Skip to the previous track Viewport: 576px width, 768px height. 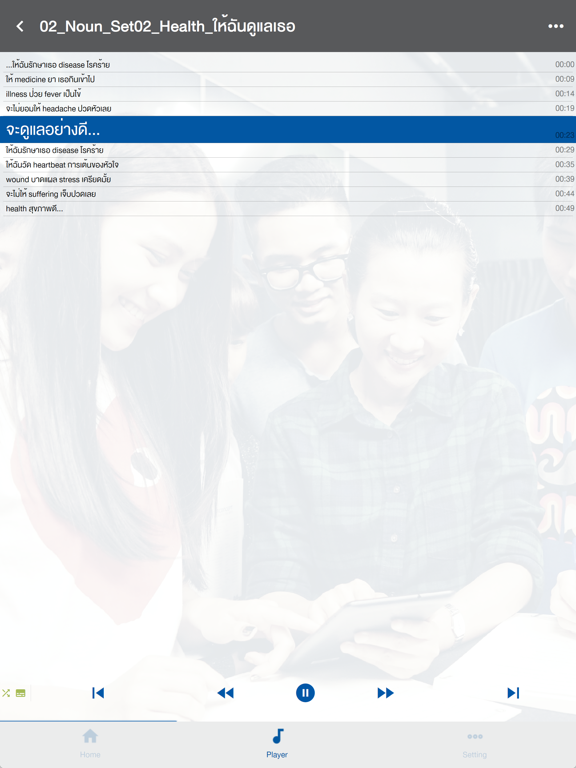(x=98, y=693)
